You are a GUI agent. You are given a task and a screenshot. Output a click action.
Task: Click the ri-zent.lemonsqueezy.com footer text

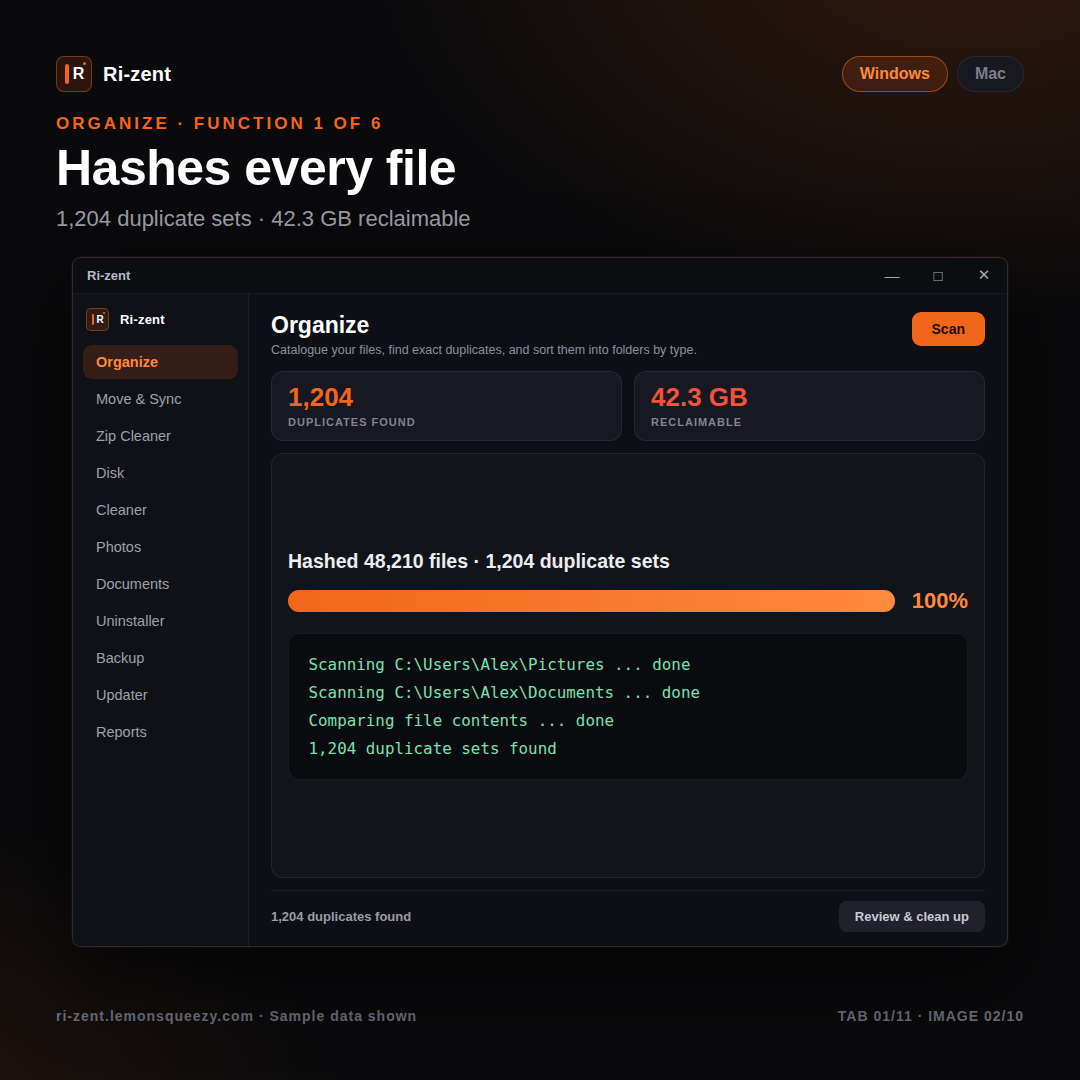tap(236, 1016)
